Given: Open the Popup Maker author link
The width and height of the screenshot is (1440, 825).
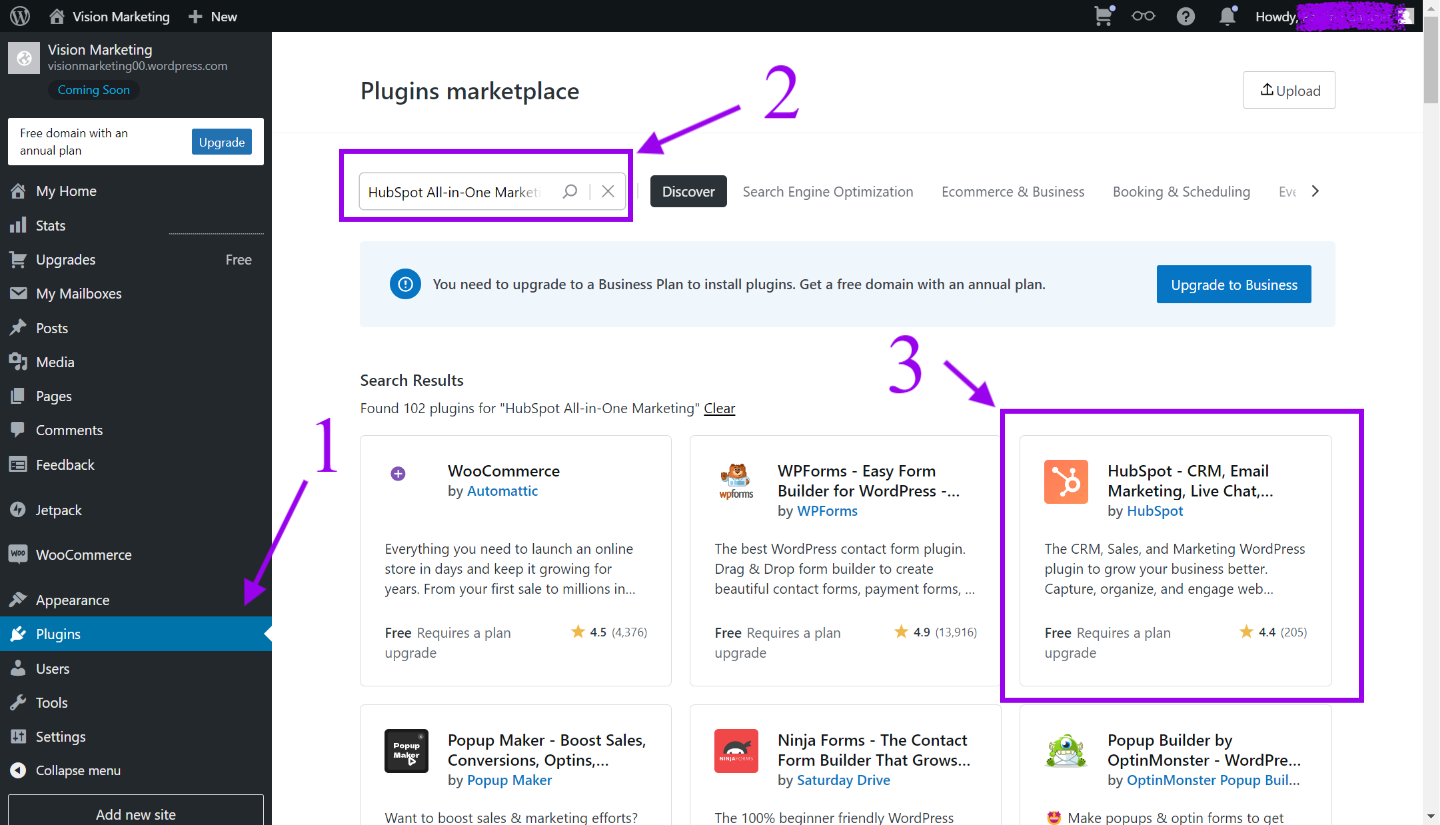Looking at the screenshot, I should (x=509, y=780).
